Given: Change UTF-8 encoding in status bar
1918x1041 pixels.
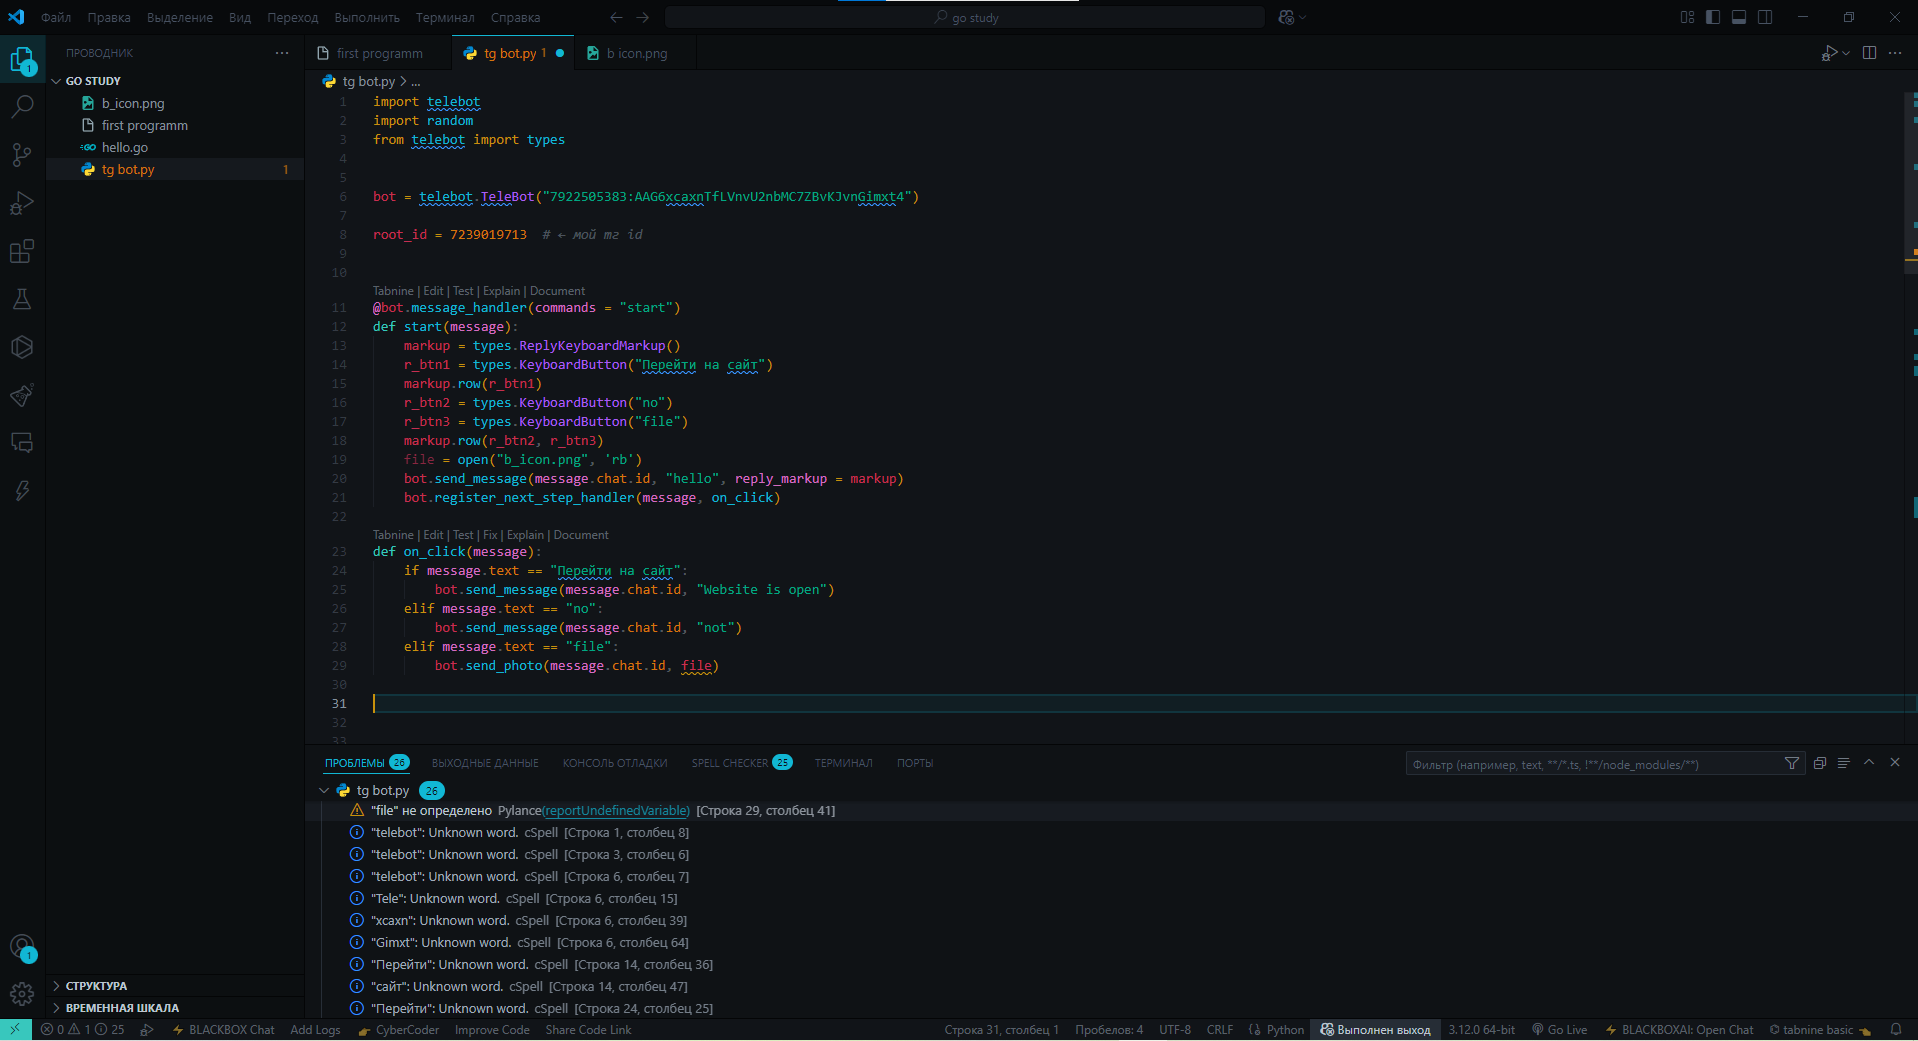Looking at the screenshot, I should [1175, 1029].
